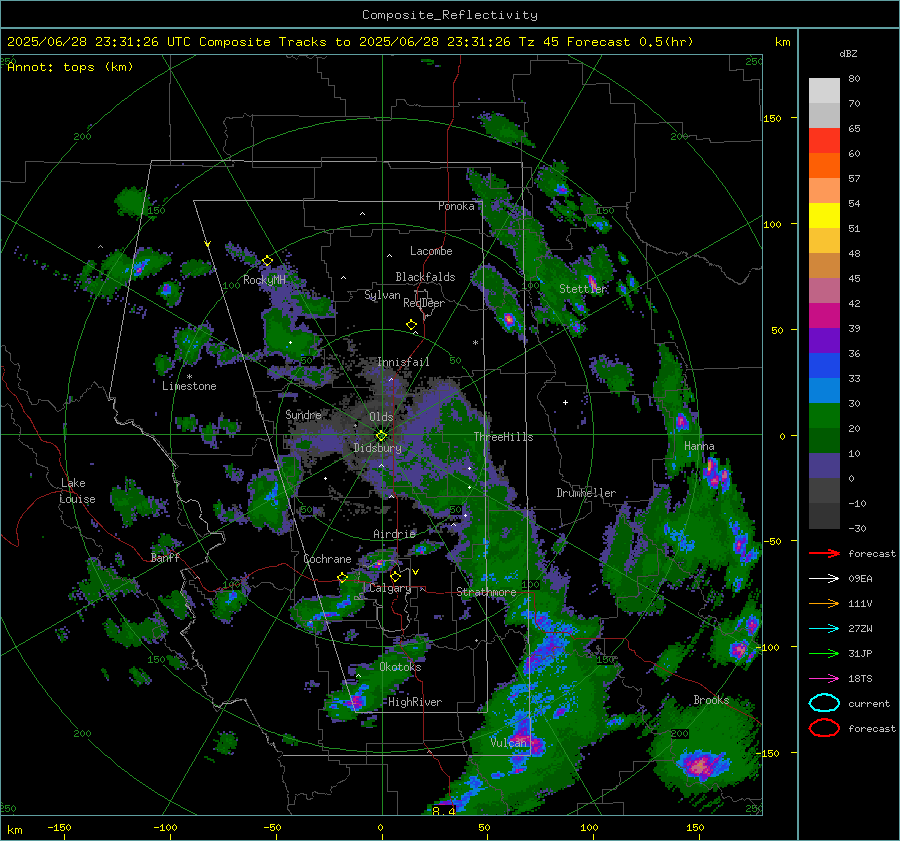Click the red 60-65 dBZ color band
Viewport: 900px width, 841px height.
824,141
